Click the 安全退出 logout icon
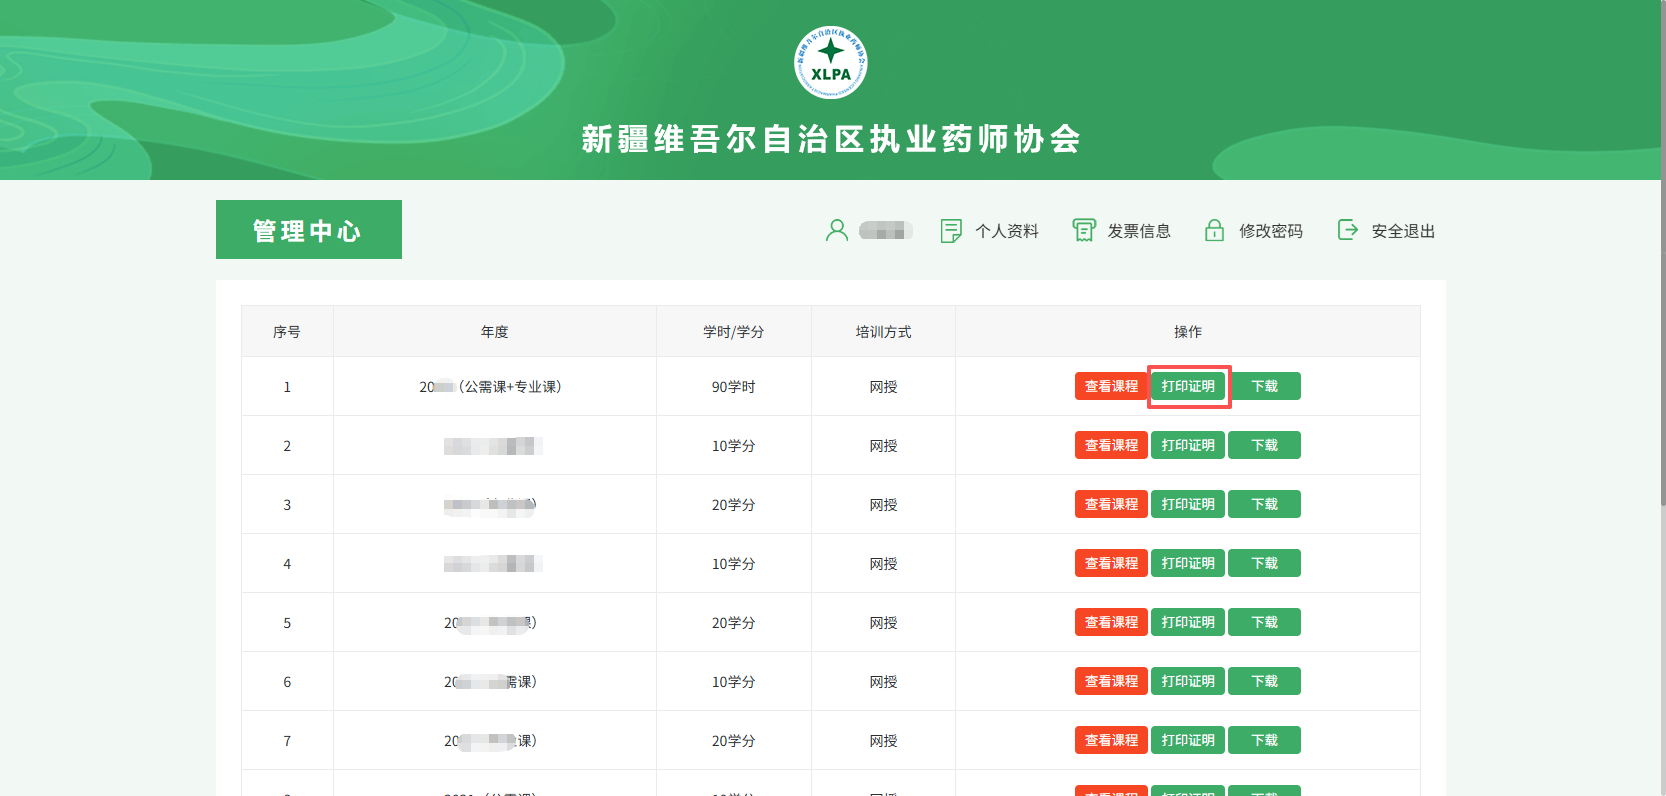Viewport: 1666px width, 796px height. (1348, 231)
